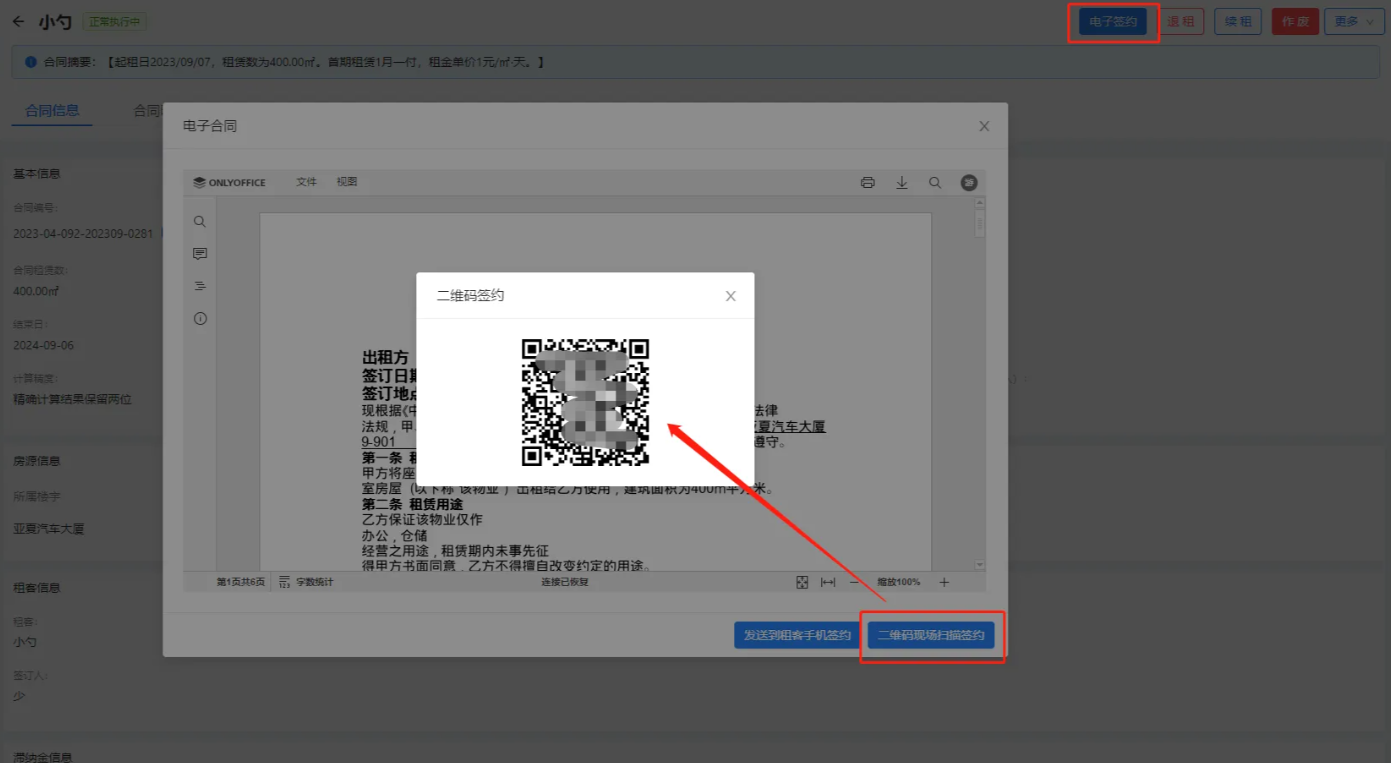Click the 退租 button

tap(1181, 22)
